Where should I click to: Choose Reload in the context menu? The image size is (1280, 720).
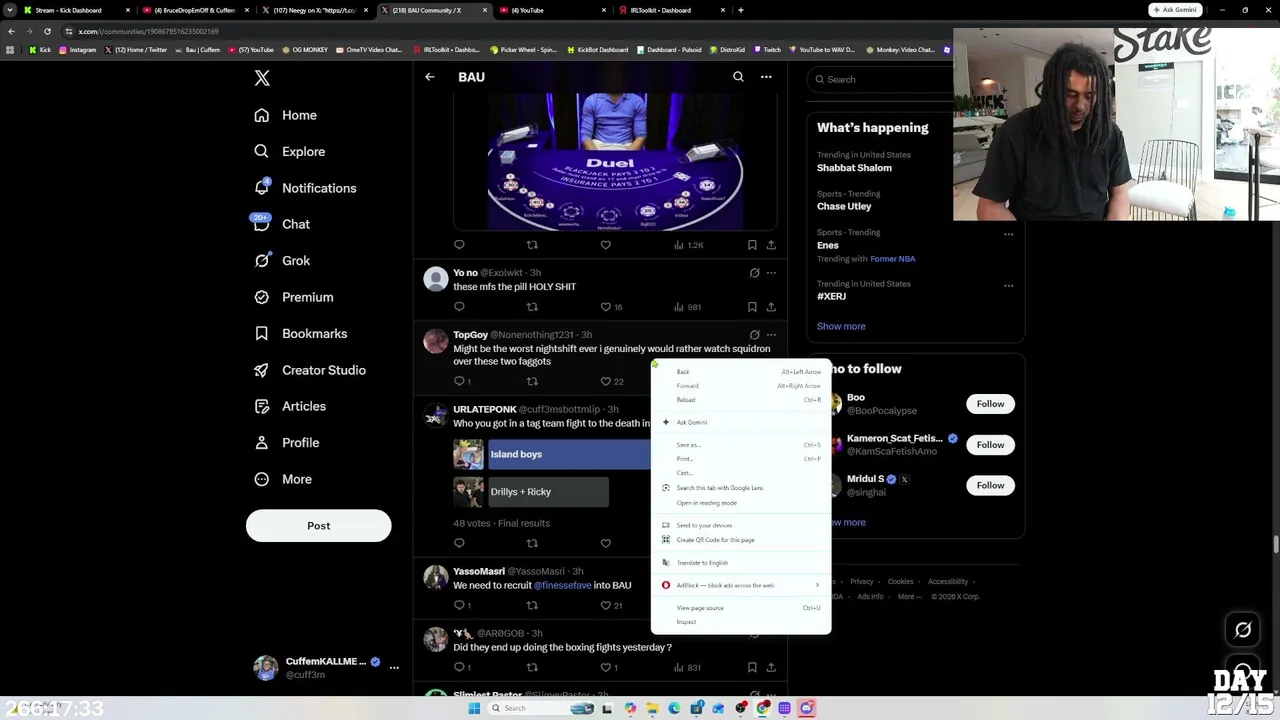click(741, 400)
